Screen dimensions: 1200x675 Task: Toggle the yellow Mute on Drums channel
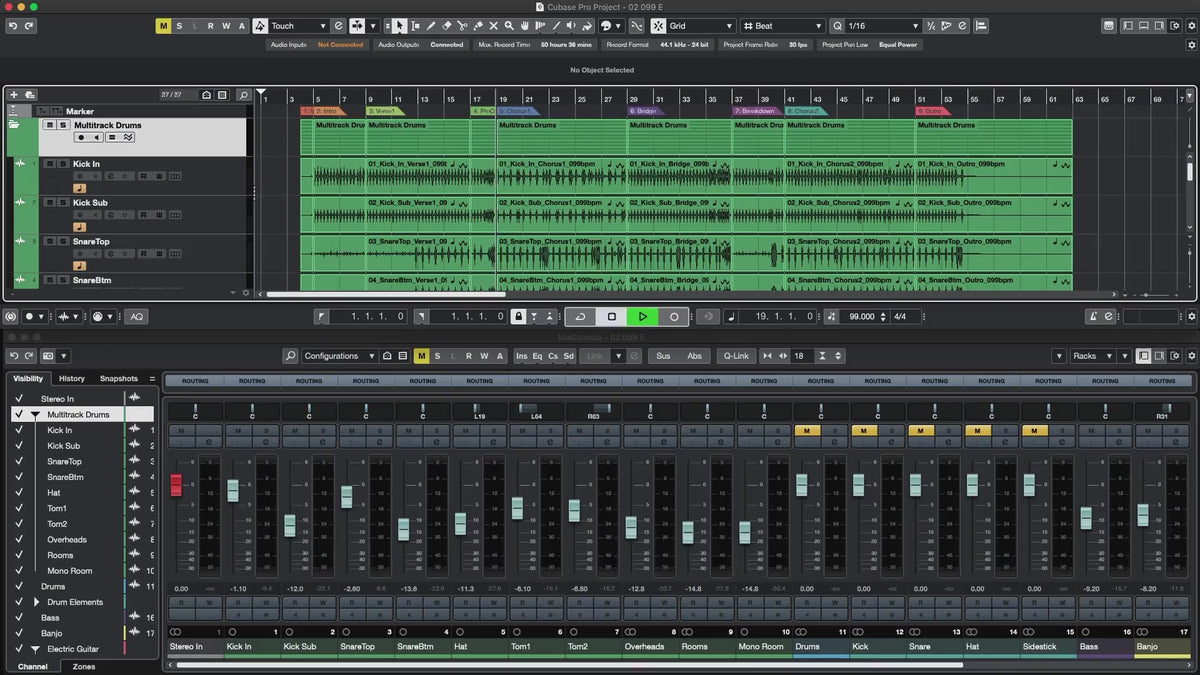(806, 431)
